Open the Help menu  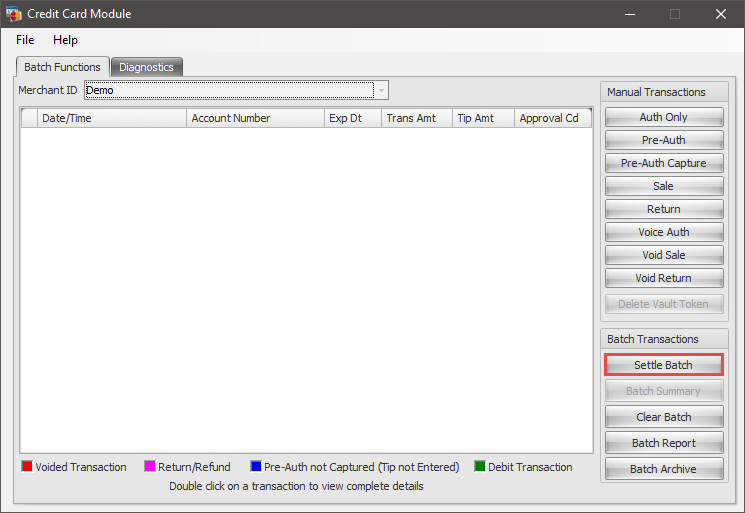click(65, 40)
